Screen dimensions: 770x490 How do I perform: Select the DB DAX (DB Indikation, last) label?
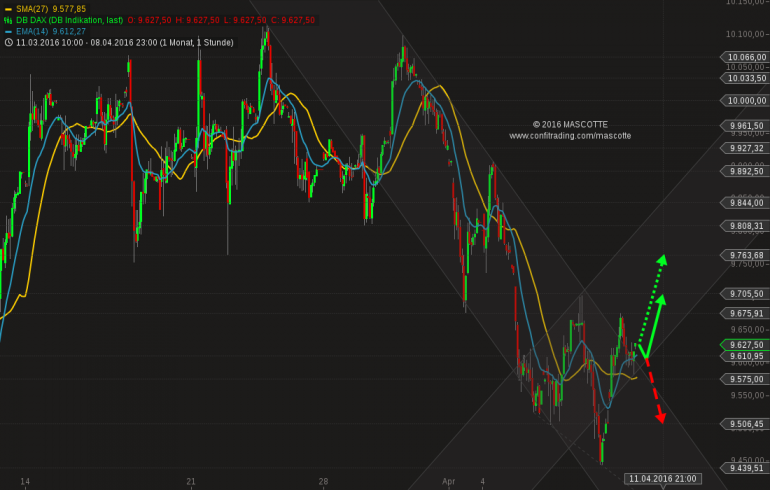click(x=69, y=20)
